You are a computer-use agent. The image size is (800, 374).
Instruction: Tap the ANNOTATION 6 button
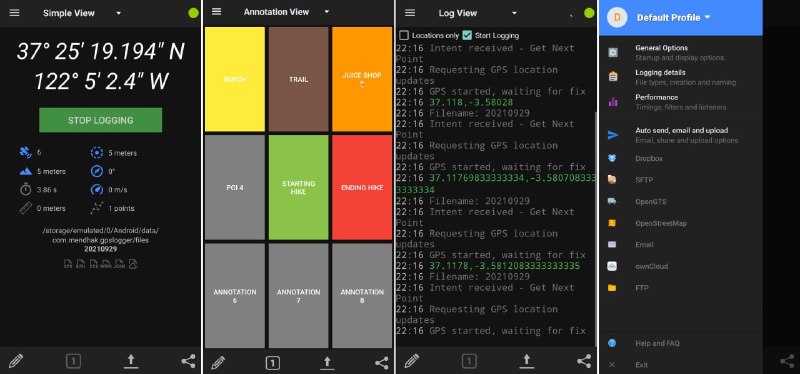click(x=235, y=296)
